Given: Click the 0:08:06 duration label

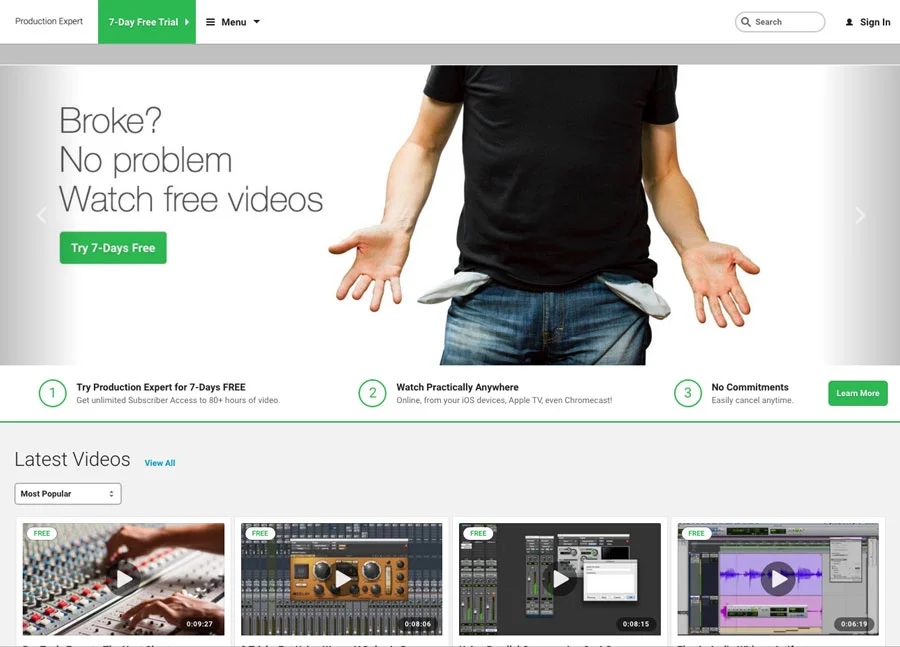Looking at the screenshot, I should tap(418, 624).
